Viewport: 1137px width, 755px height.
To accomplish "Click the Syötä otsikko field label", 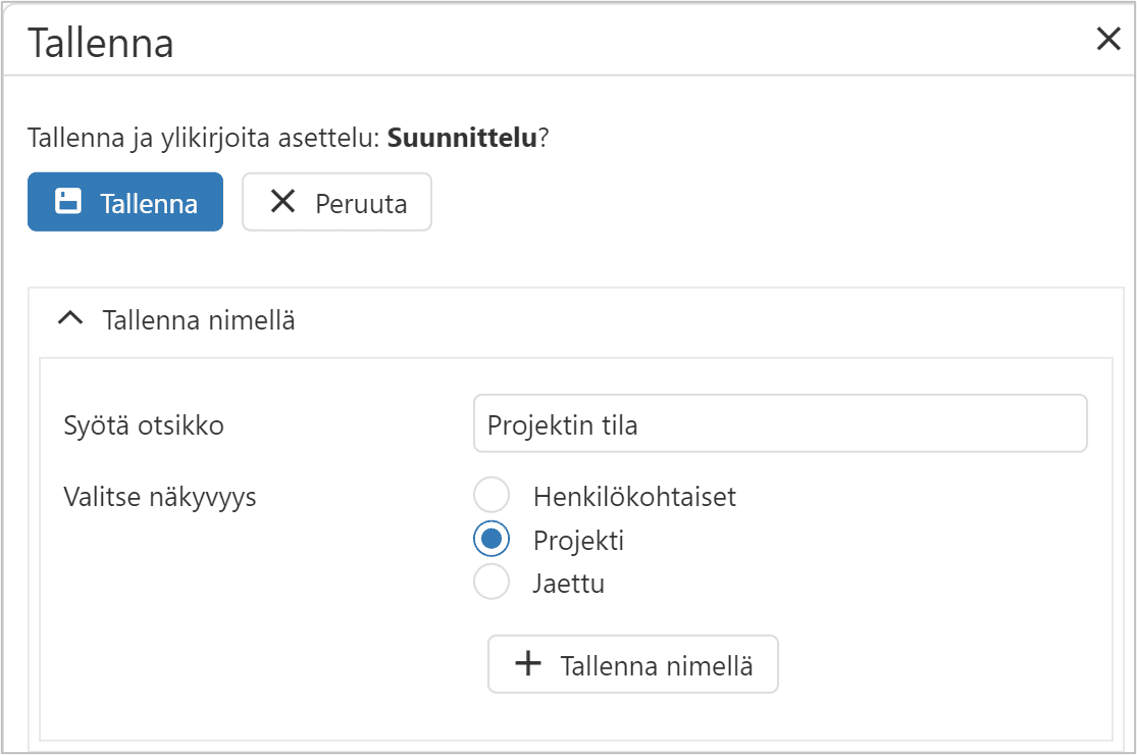I will click(x=143, y=425).
